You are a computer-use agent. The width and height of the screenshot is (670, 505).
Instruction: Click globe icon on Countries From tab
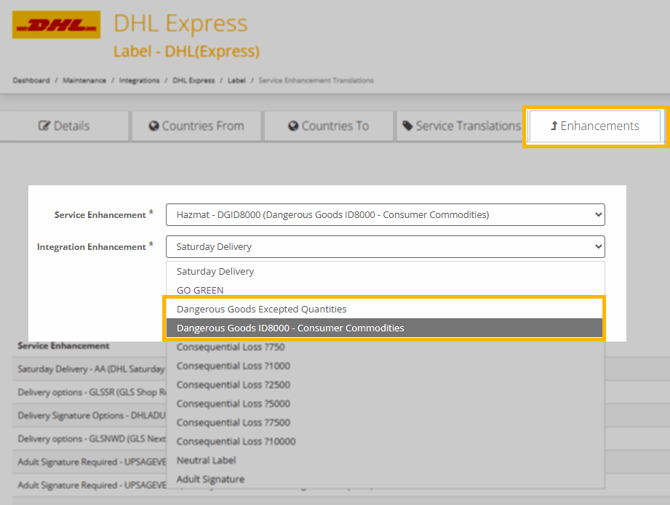(x=153, y=126)
